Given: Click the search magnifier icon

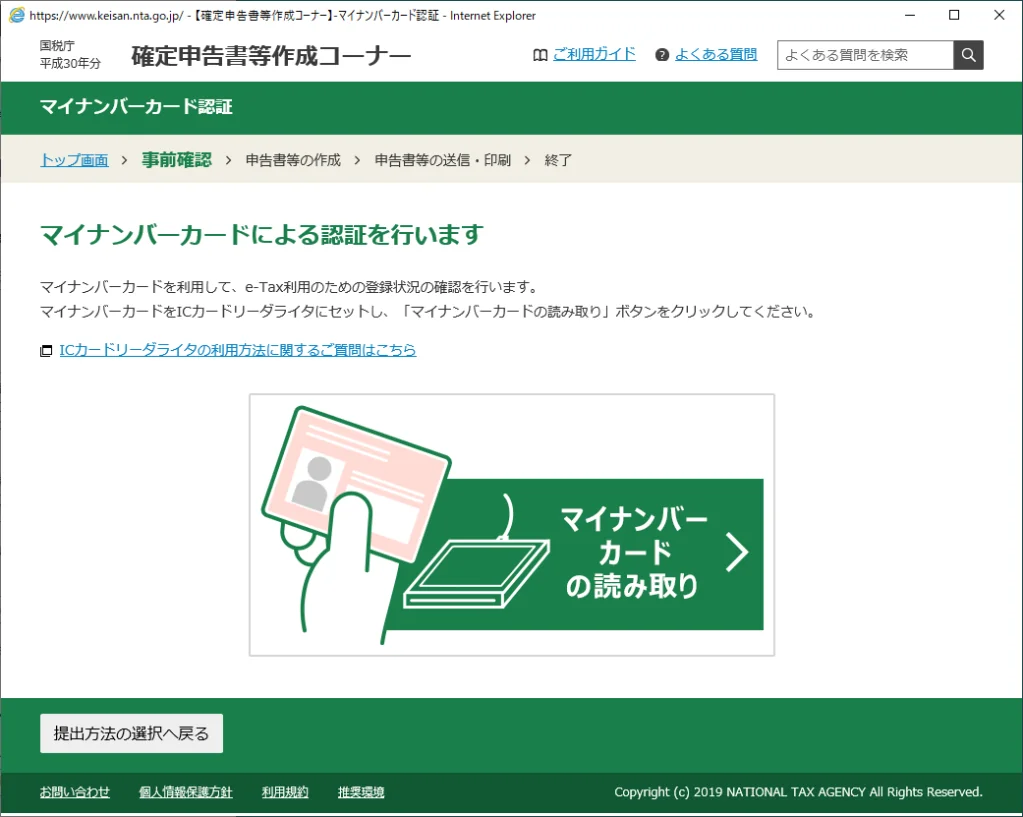Looking at the screenshot, I should [966, 55].
